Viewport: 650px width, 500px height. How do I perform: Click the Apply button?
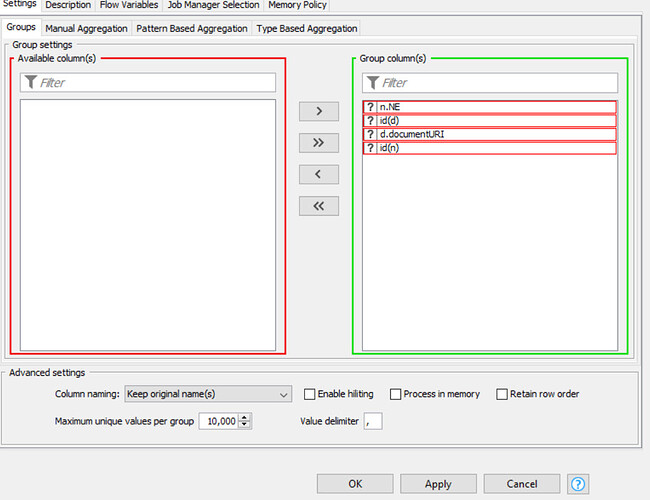click(438, 484)
